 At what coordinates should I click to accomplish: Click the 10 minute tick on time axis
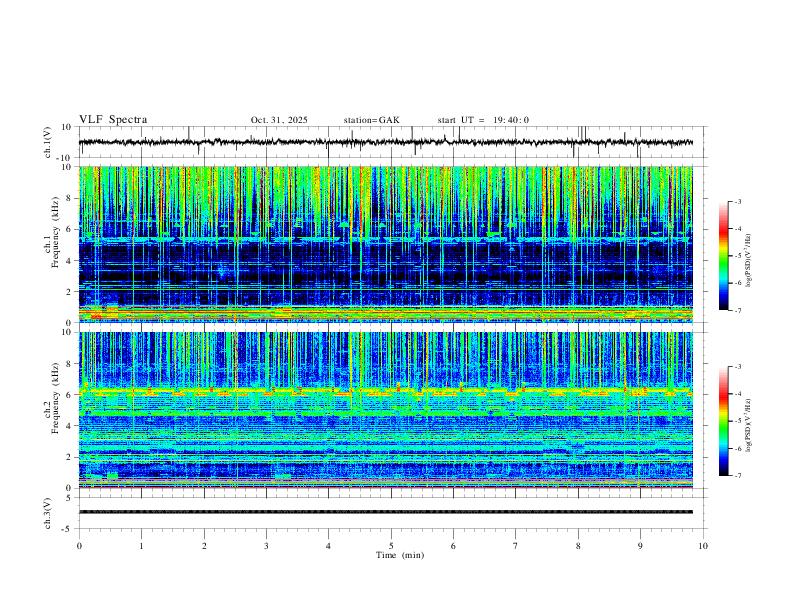click(703, 546)
